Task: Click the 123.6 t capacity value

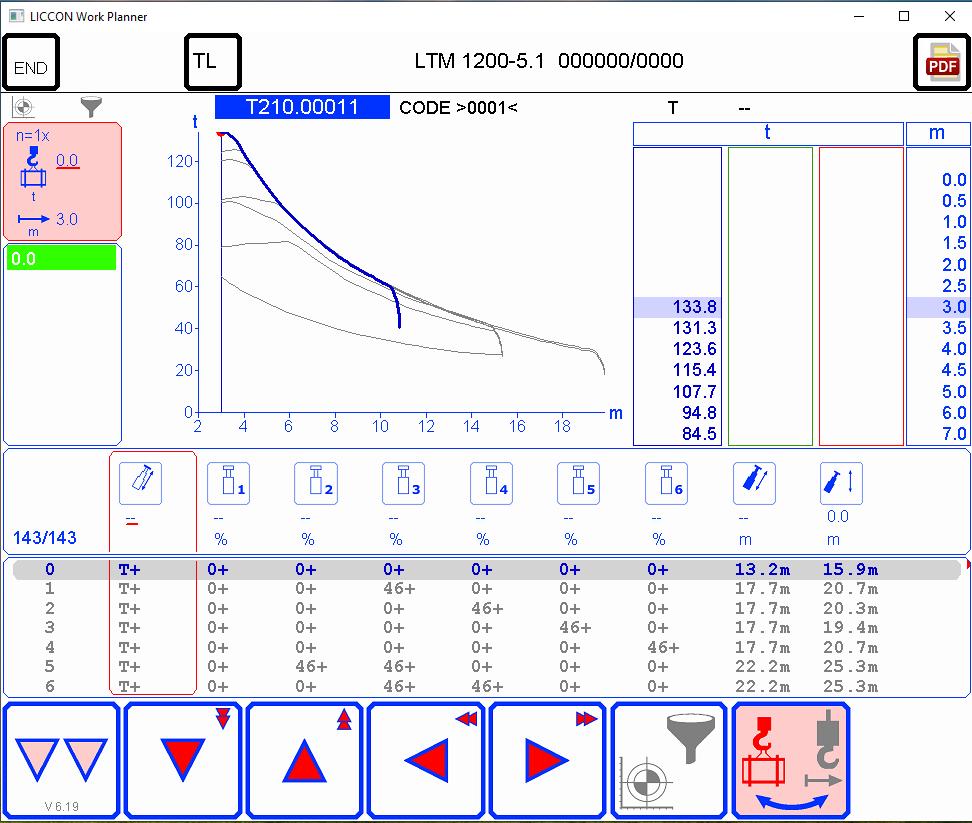Action: 694,349
